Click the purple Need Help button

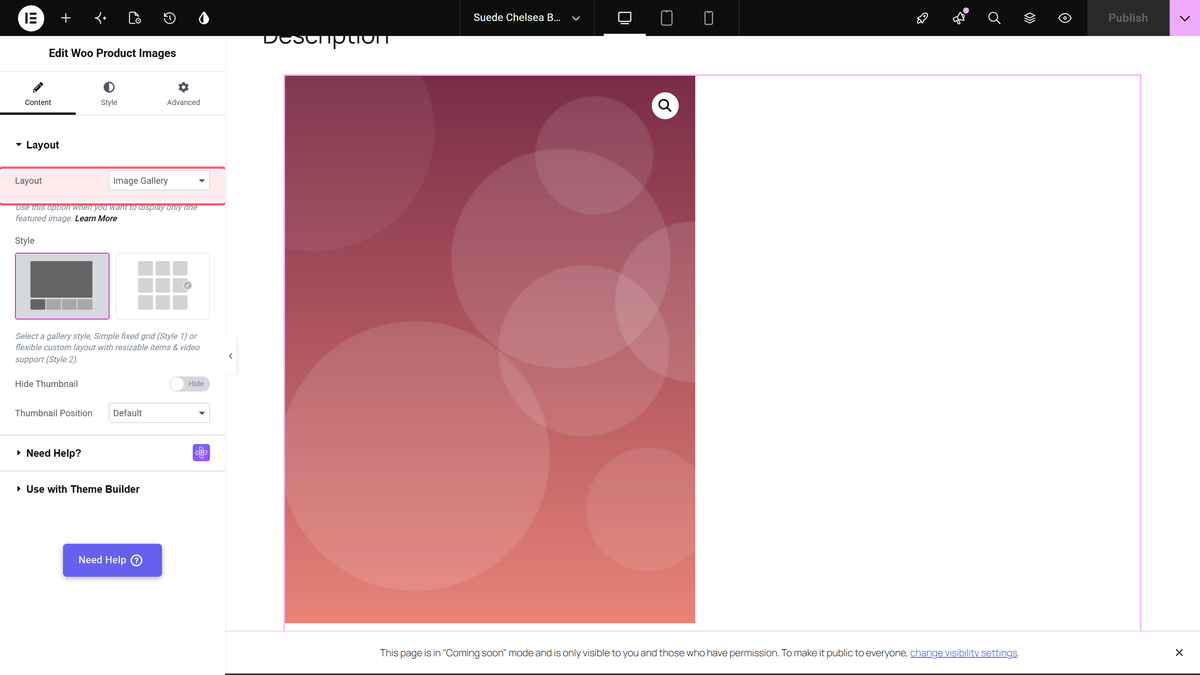pos(112,560)
